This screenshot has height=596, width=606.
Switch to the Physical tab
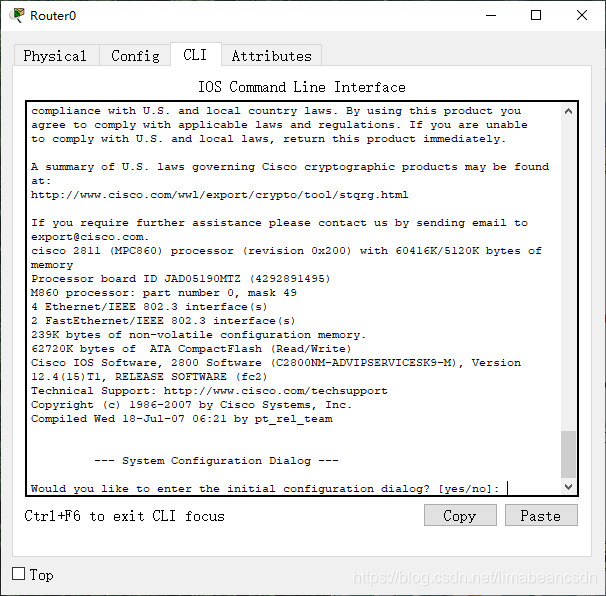(x=56, y=56)
